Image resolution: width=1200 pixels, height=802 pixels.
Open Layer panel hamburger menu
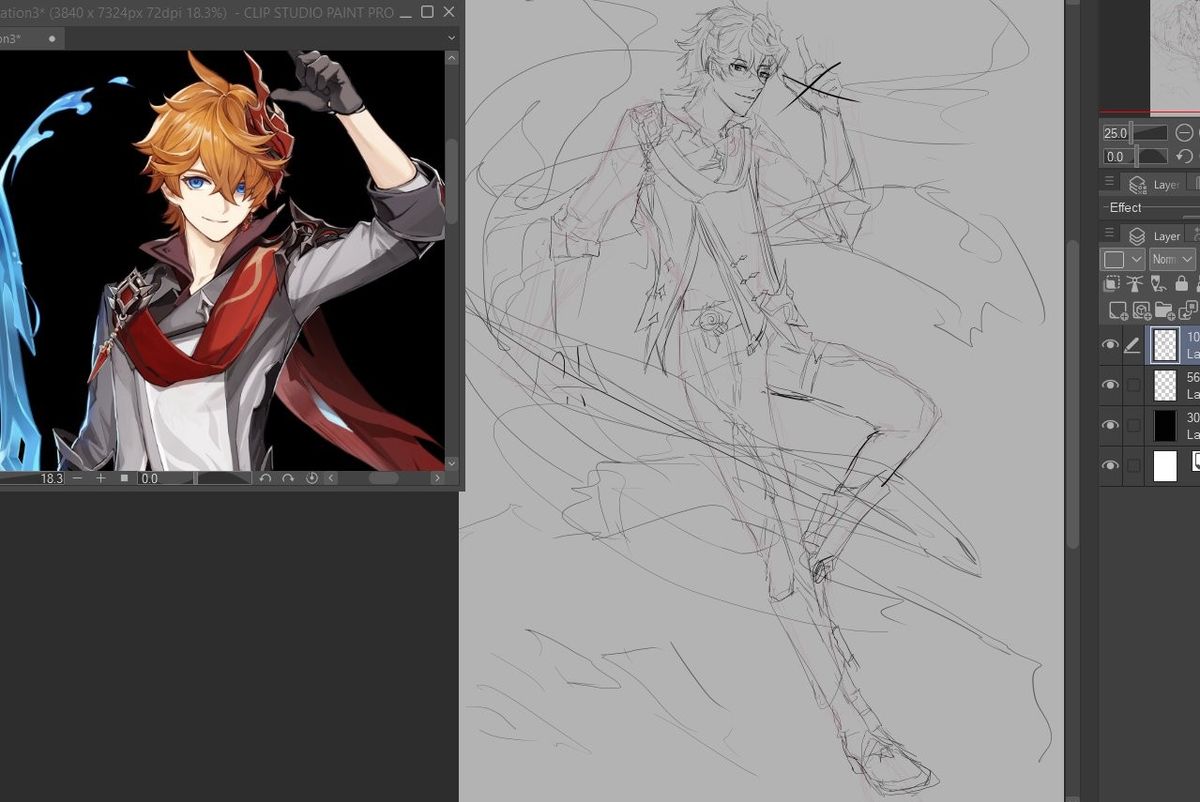(1109, 233)
